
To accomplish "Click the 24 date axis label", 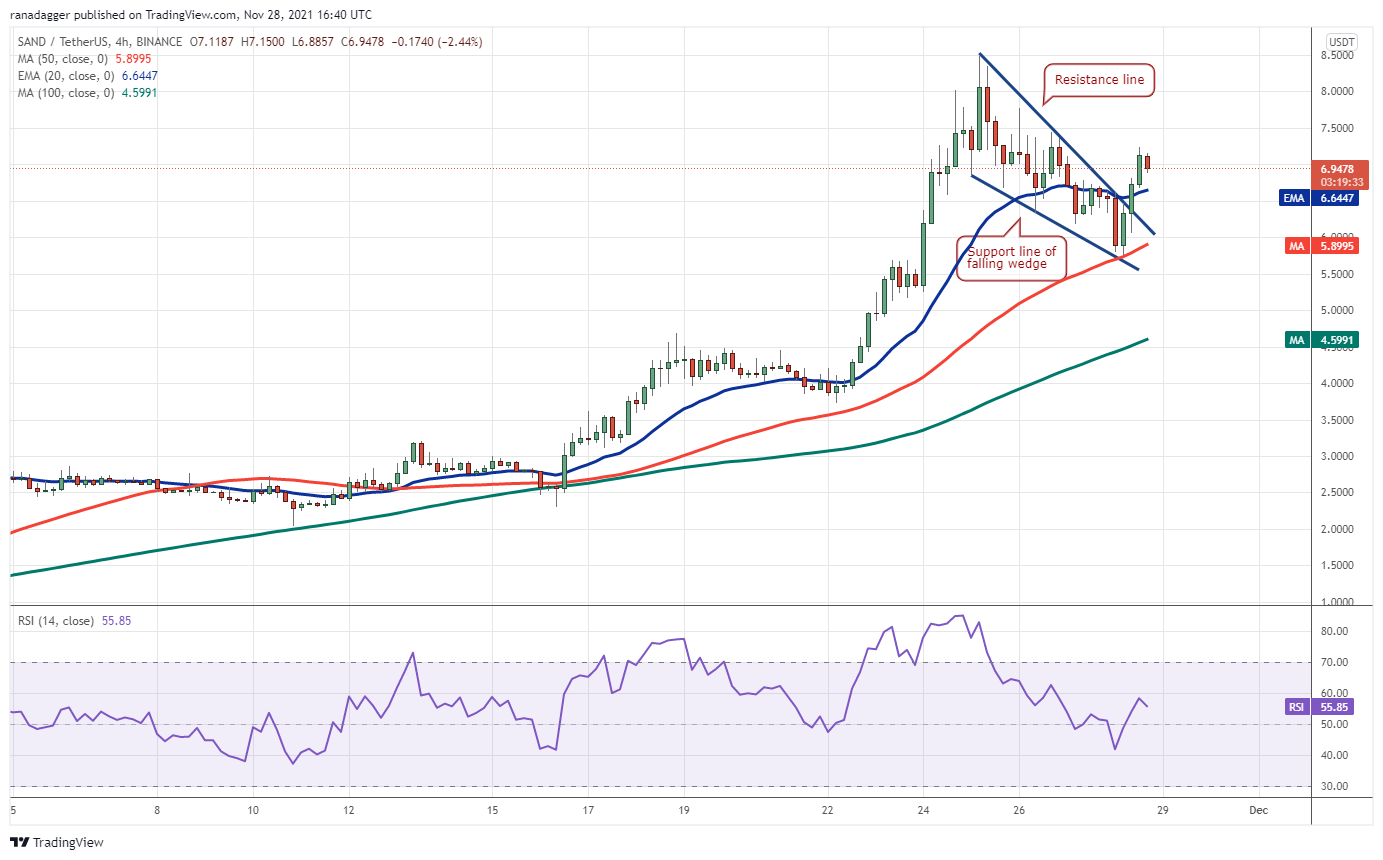I will tap(923, 810).
